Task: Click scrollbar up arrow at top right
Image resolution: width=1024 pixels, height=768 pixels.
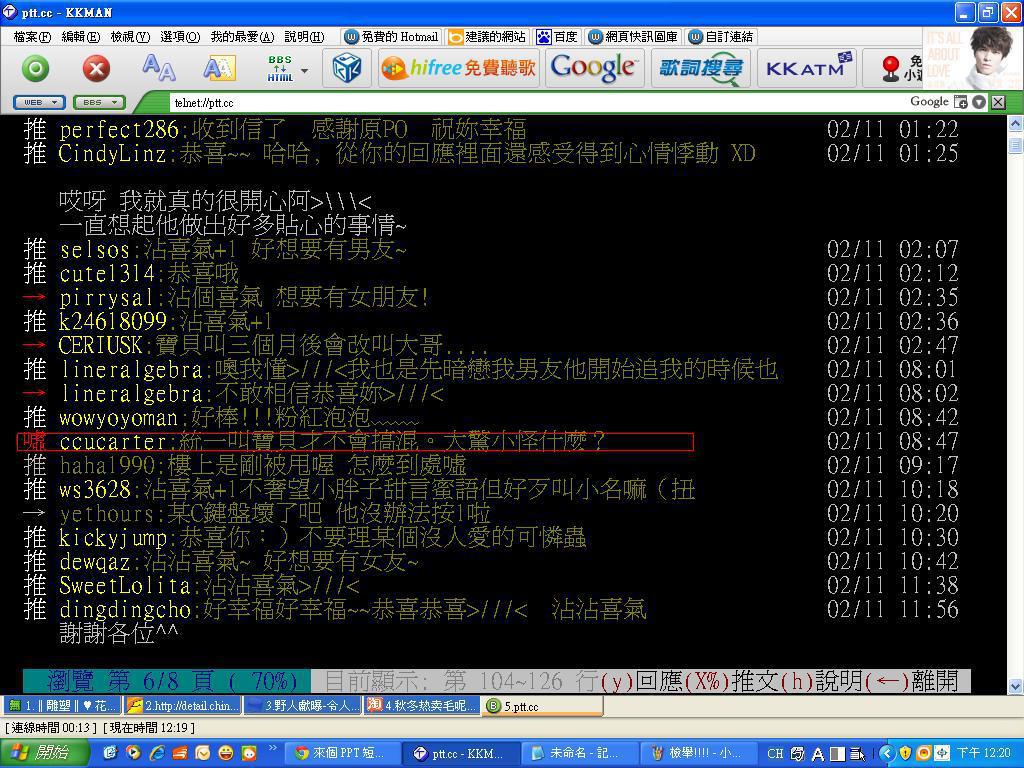Action: point(1015,123)
